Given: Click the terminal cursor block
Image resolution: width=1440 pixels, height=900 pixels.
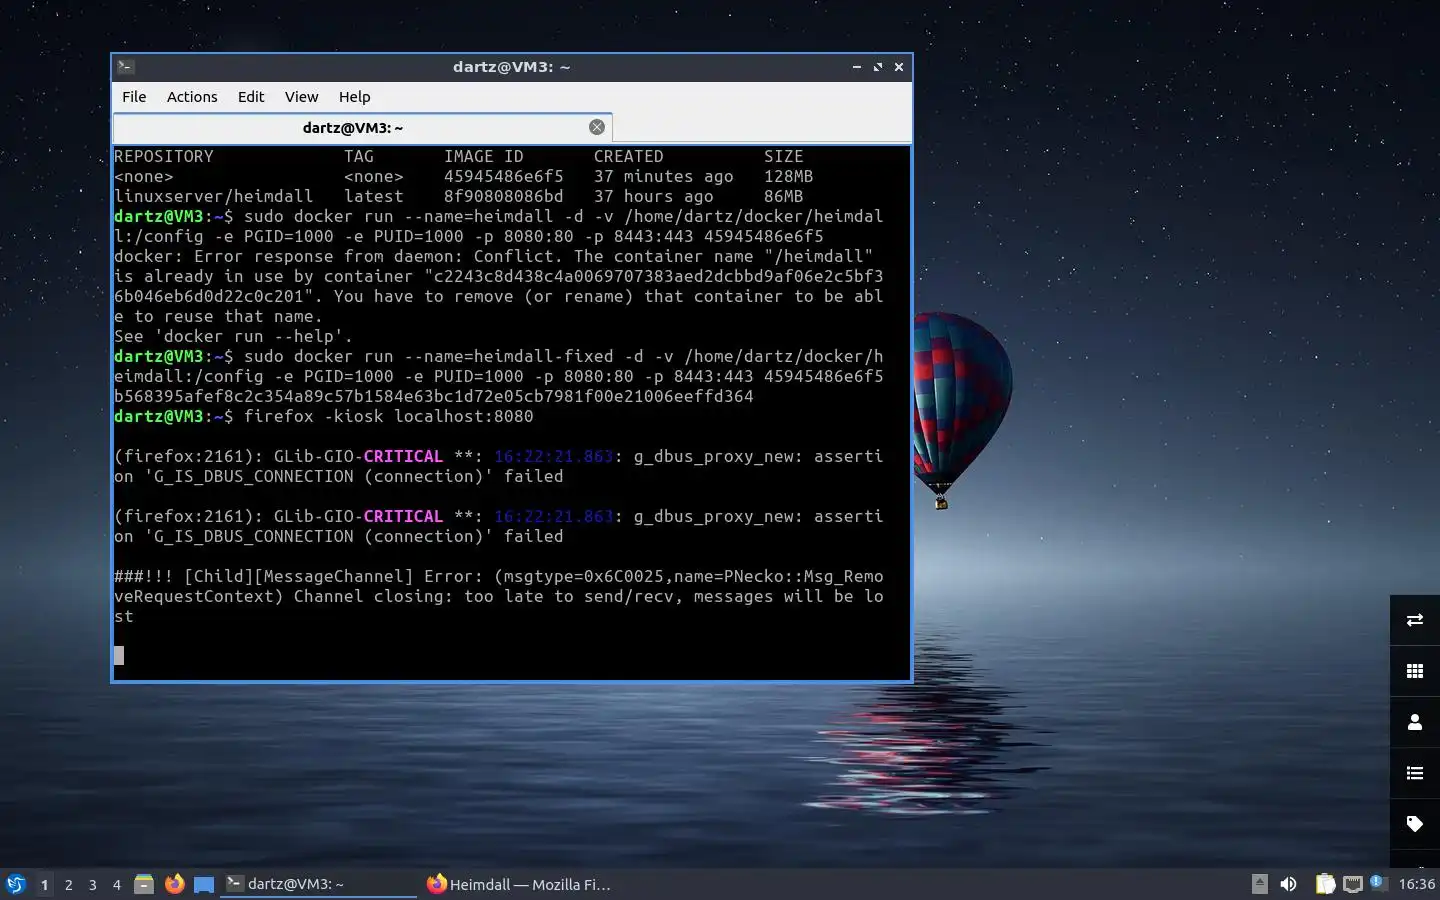Looking at the screenshot, I should pos(119,655).
